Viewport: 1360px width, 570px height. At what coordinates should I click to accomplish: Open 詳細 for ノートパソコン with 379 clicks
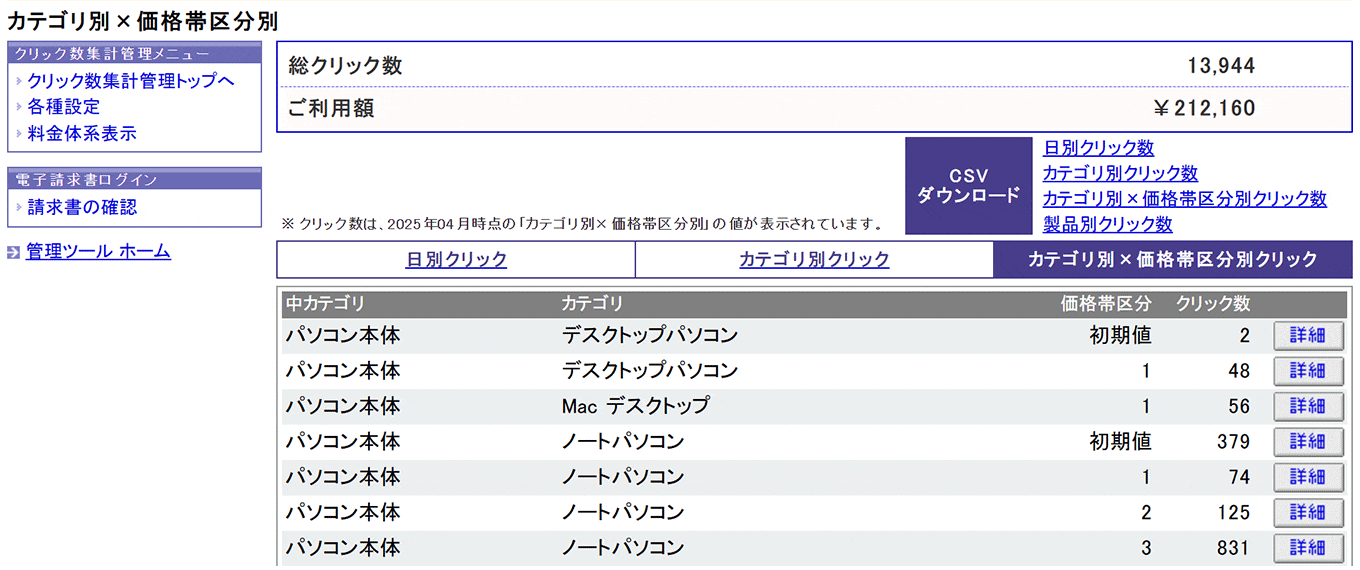click(x=1308, y=442)
